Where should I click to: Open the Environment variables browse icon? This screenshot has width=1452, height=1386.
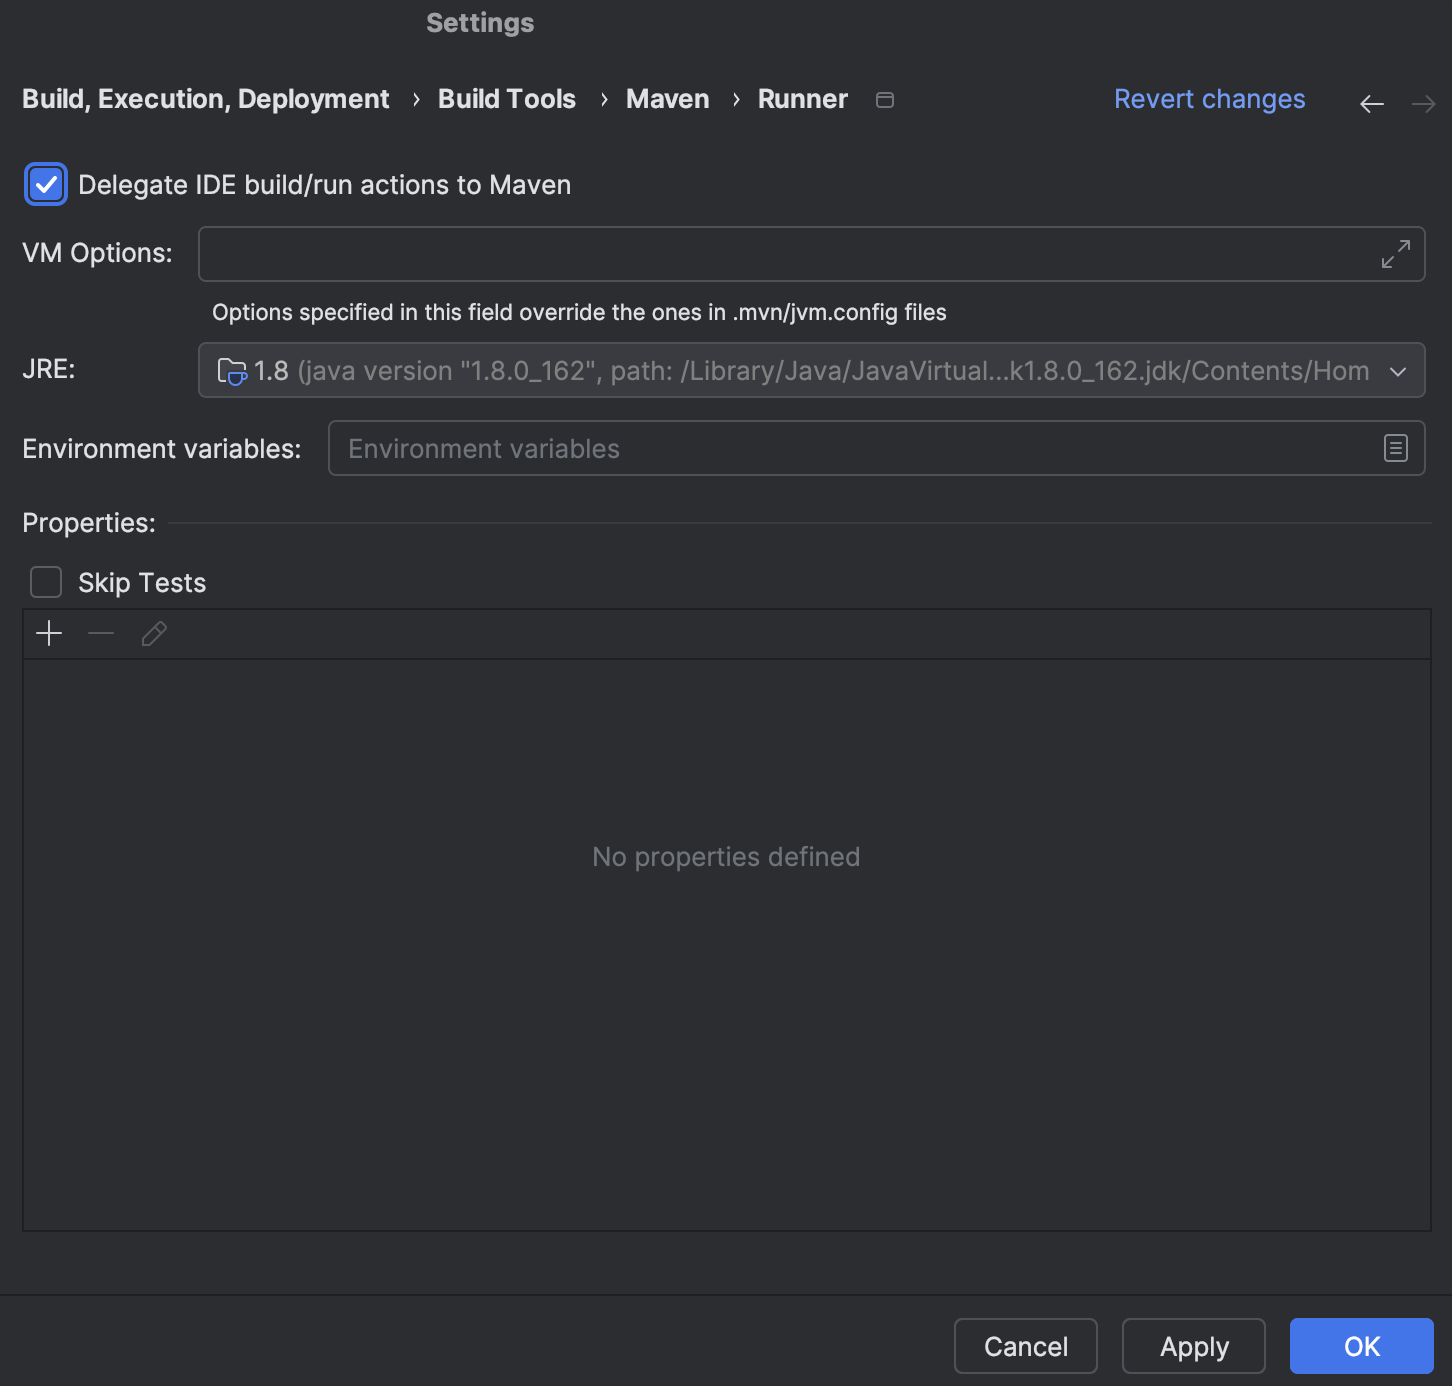1395,448
